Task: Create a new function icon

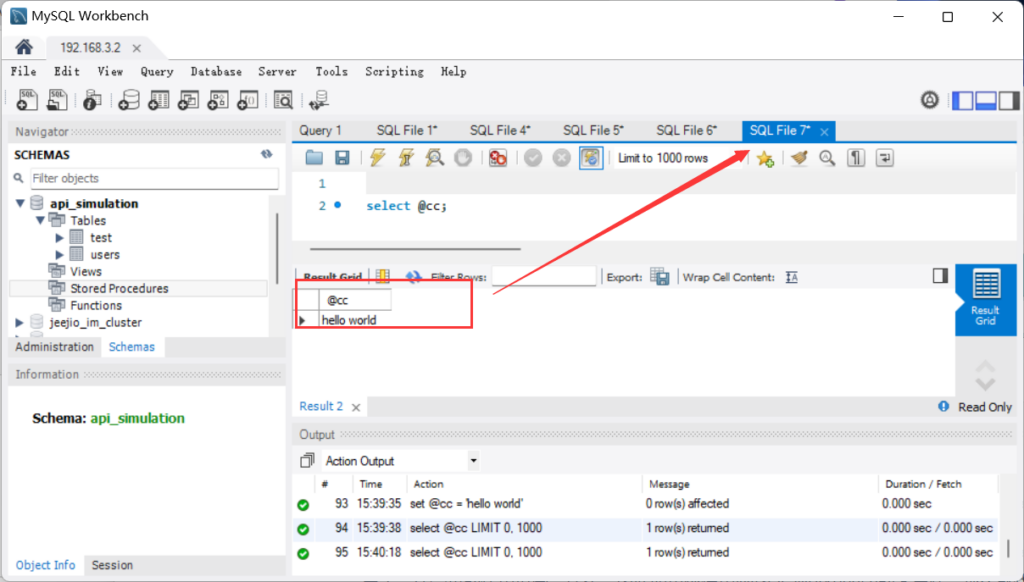Action: (248, 100)
